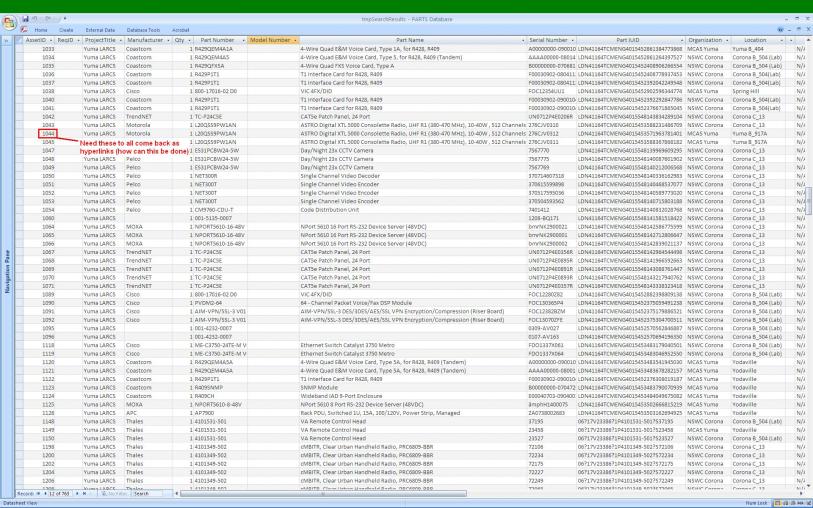
Task: Click the Undo icon in Quick Access Toolbar
Action: tap(35, 19)
